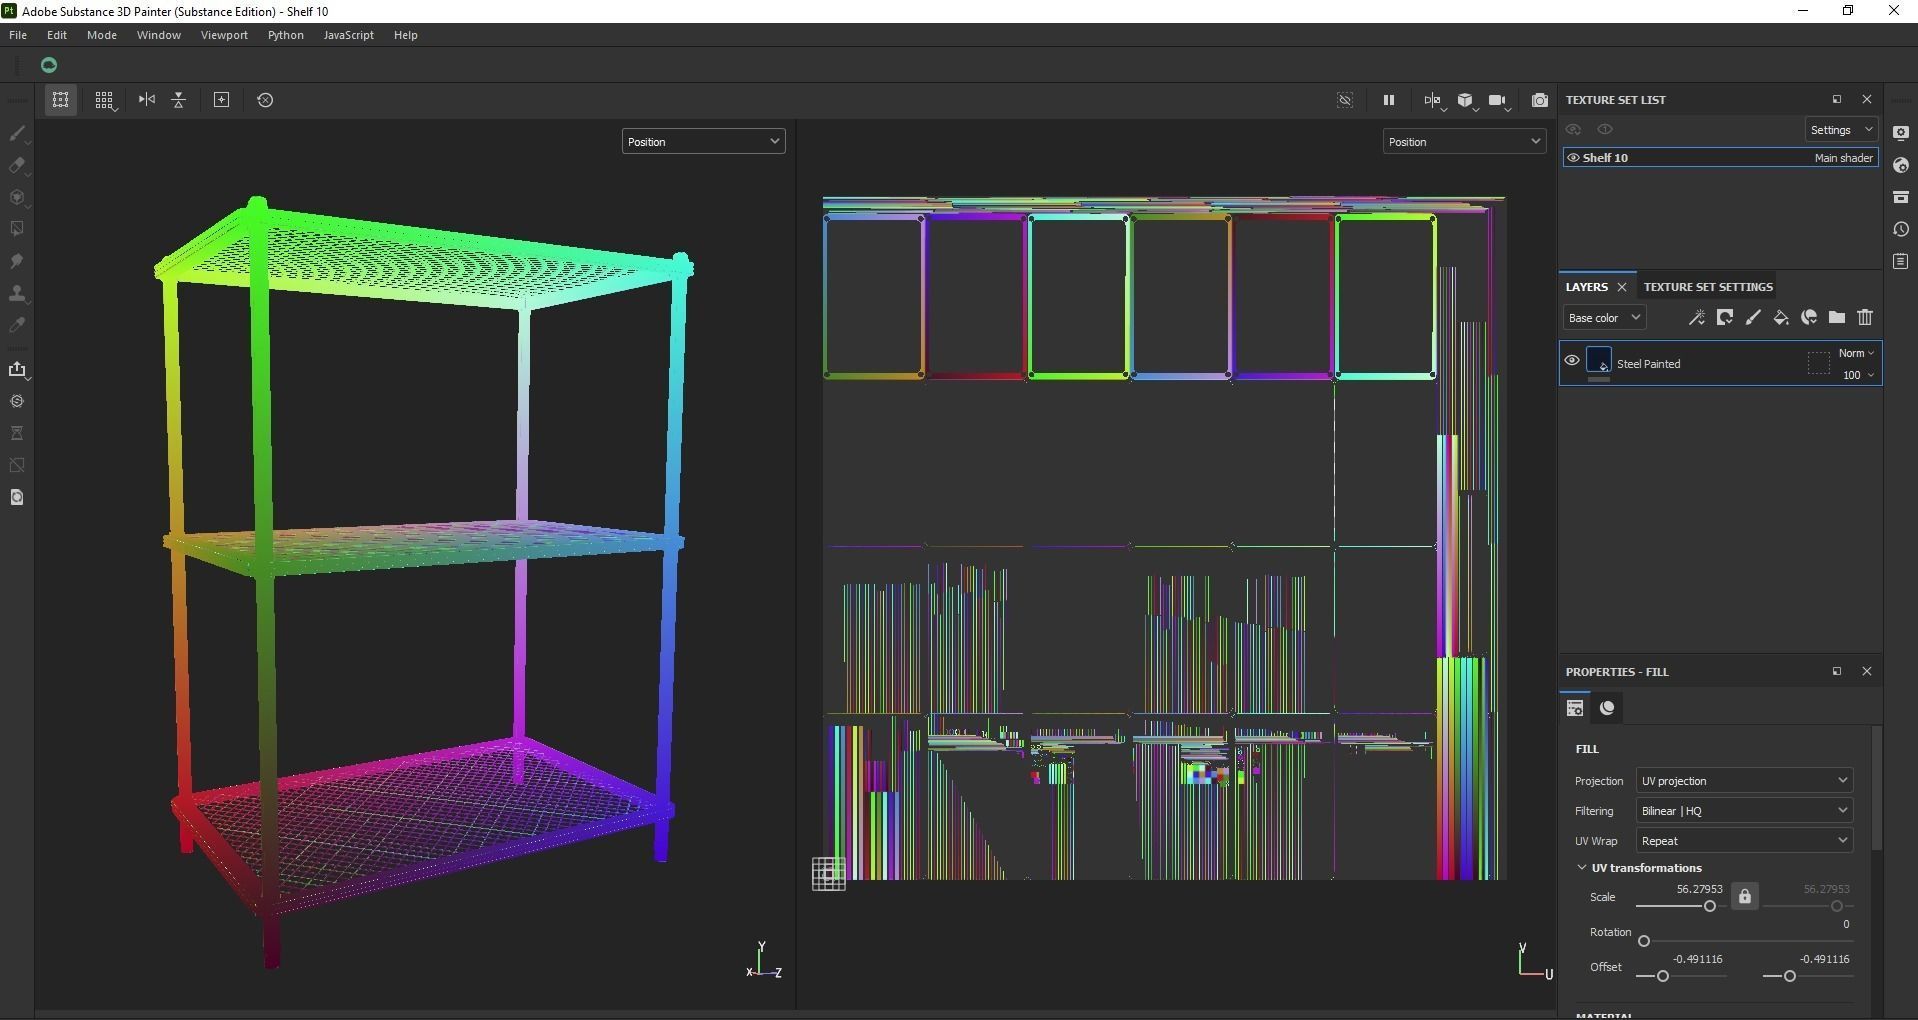Open the 3D viewport Position channel dropdown
This screenshot has width=1918, height=1020.
pyautogui.click(x=703, y=142)
